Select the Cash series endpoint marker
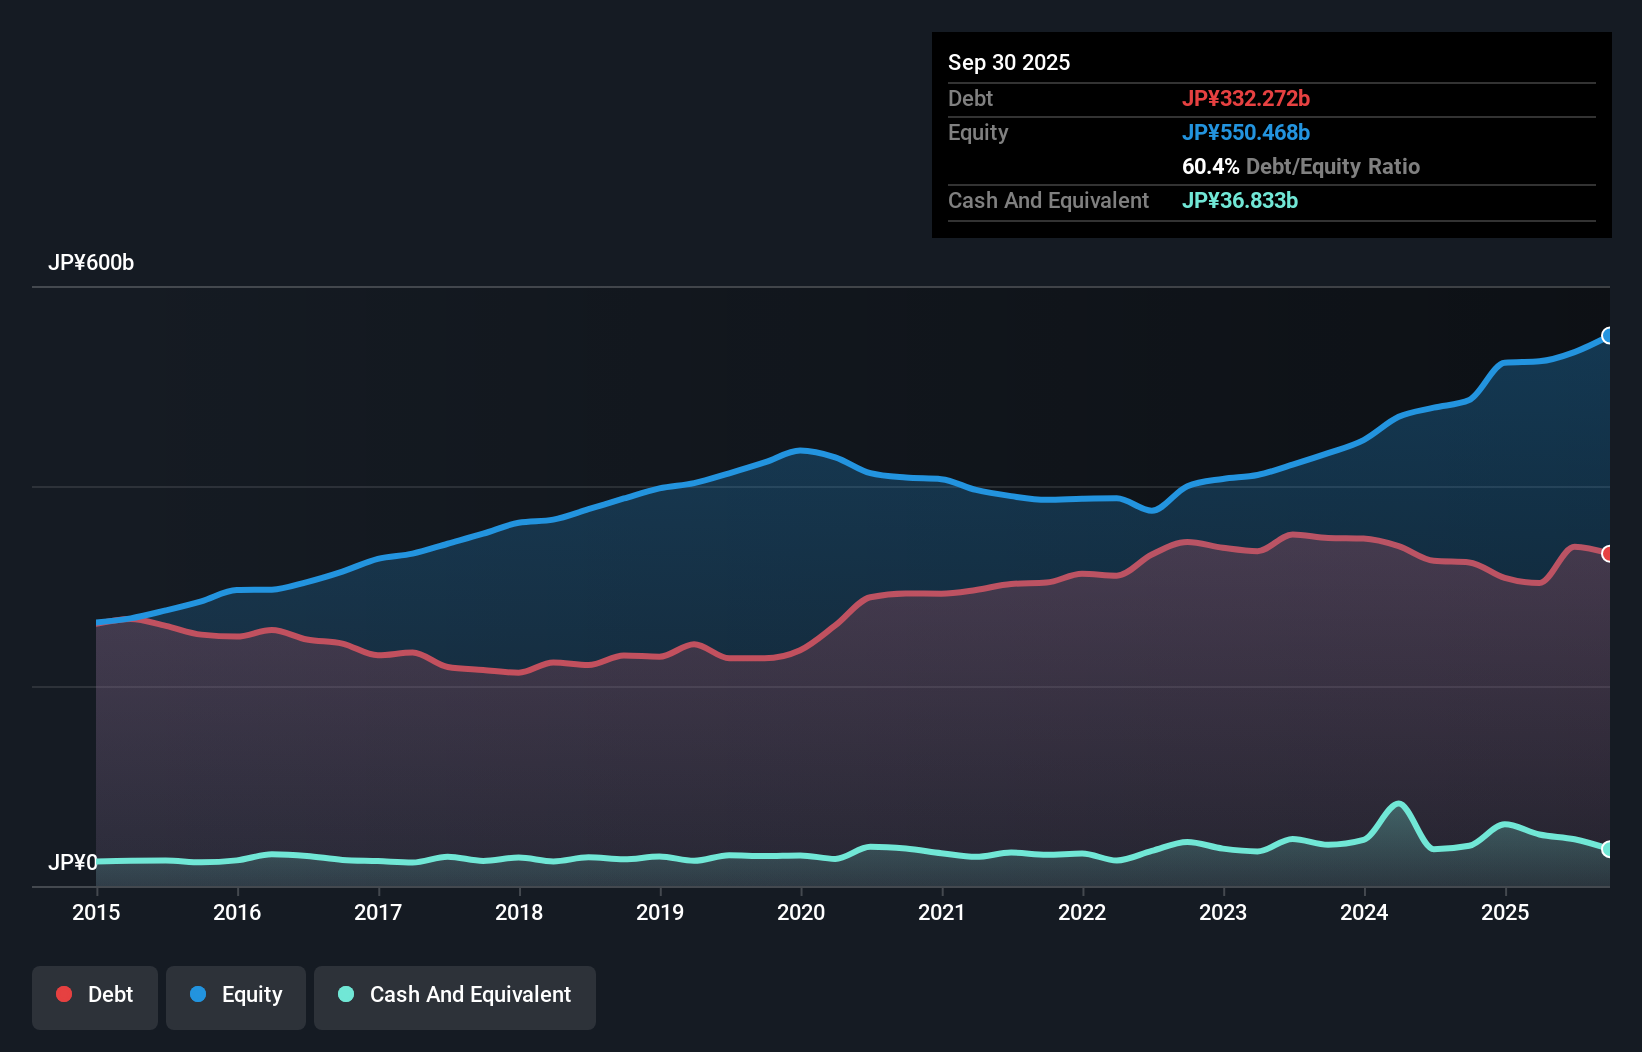Viewport: 1642px width, 1052px height. tap(1607, 849)
